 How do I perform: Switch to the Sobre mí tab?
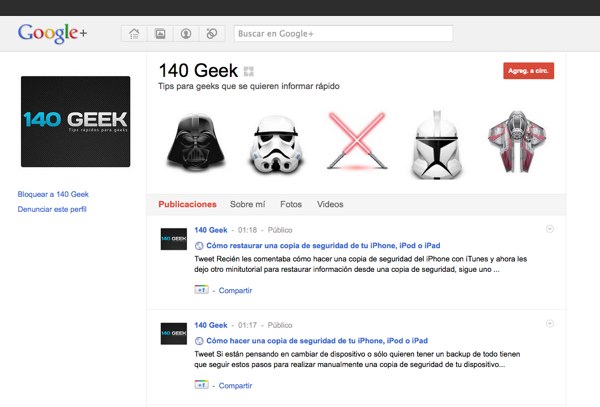[248, 204]
